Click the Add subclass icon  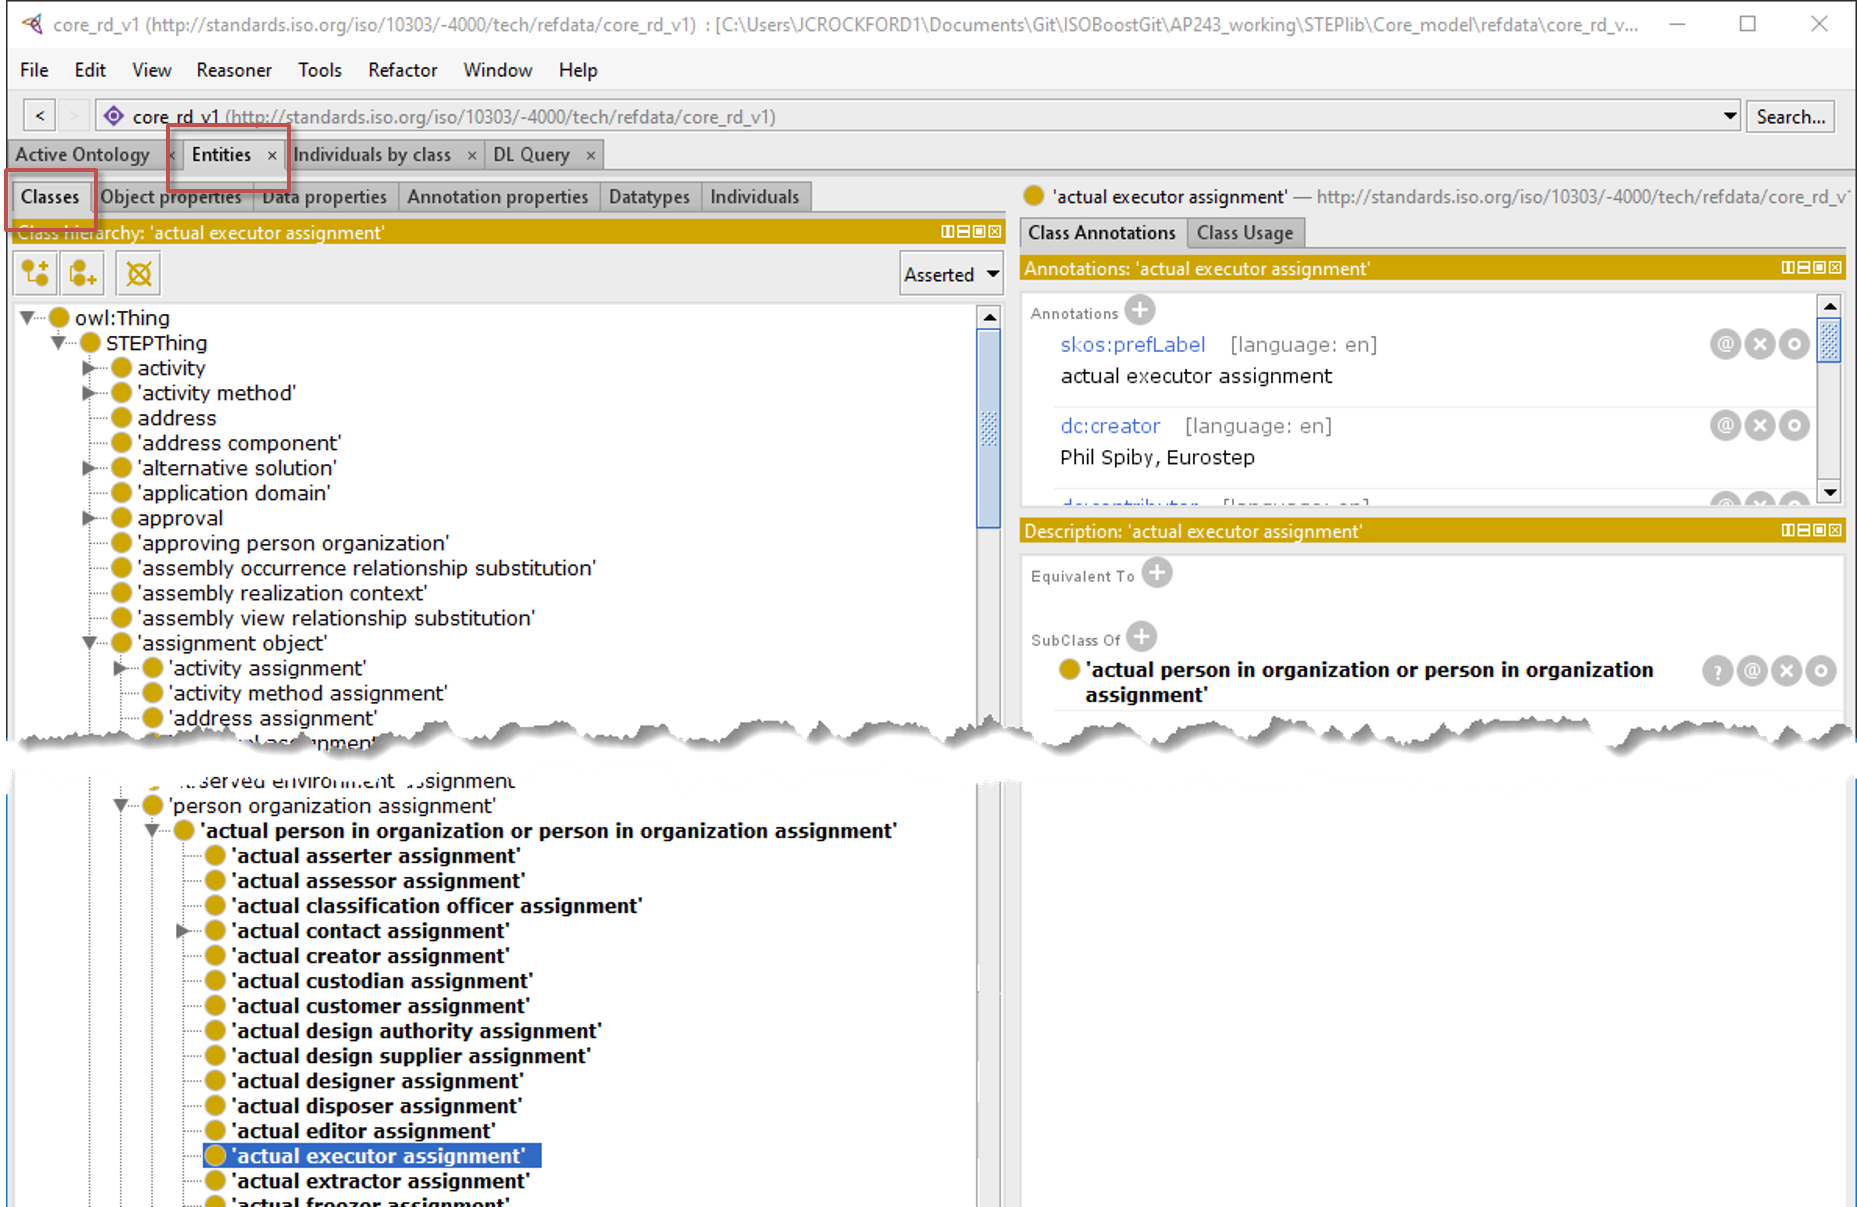point(36,274)
